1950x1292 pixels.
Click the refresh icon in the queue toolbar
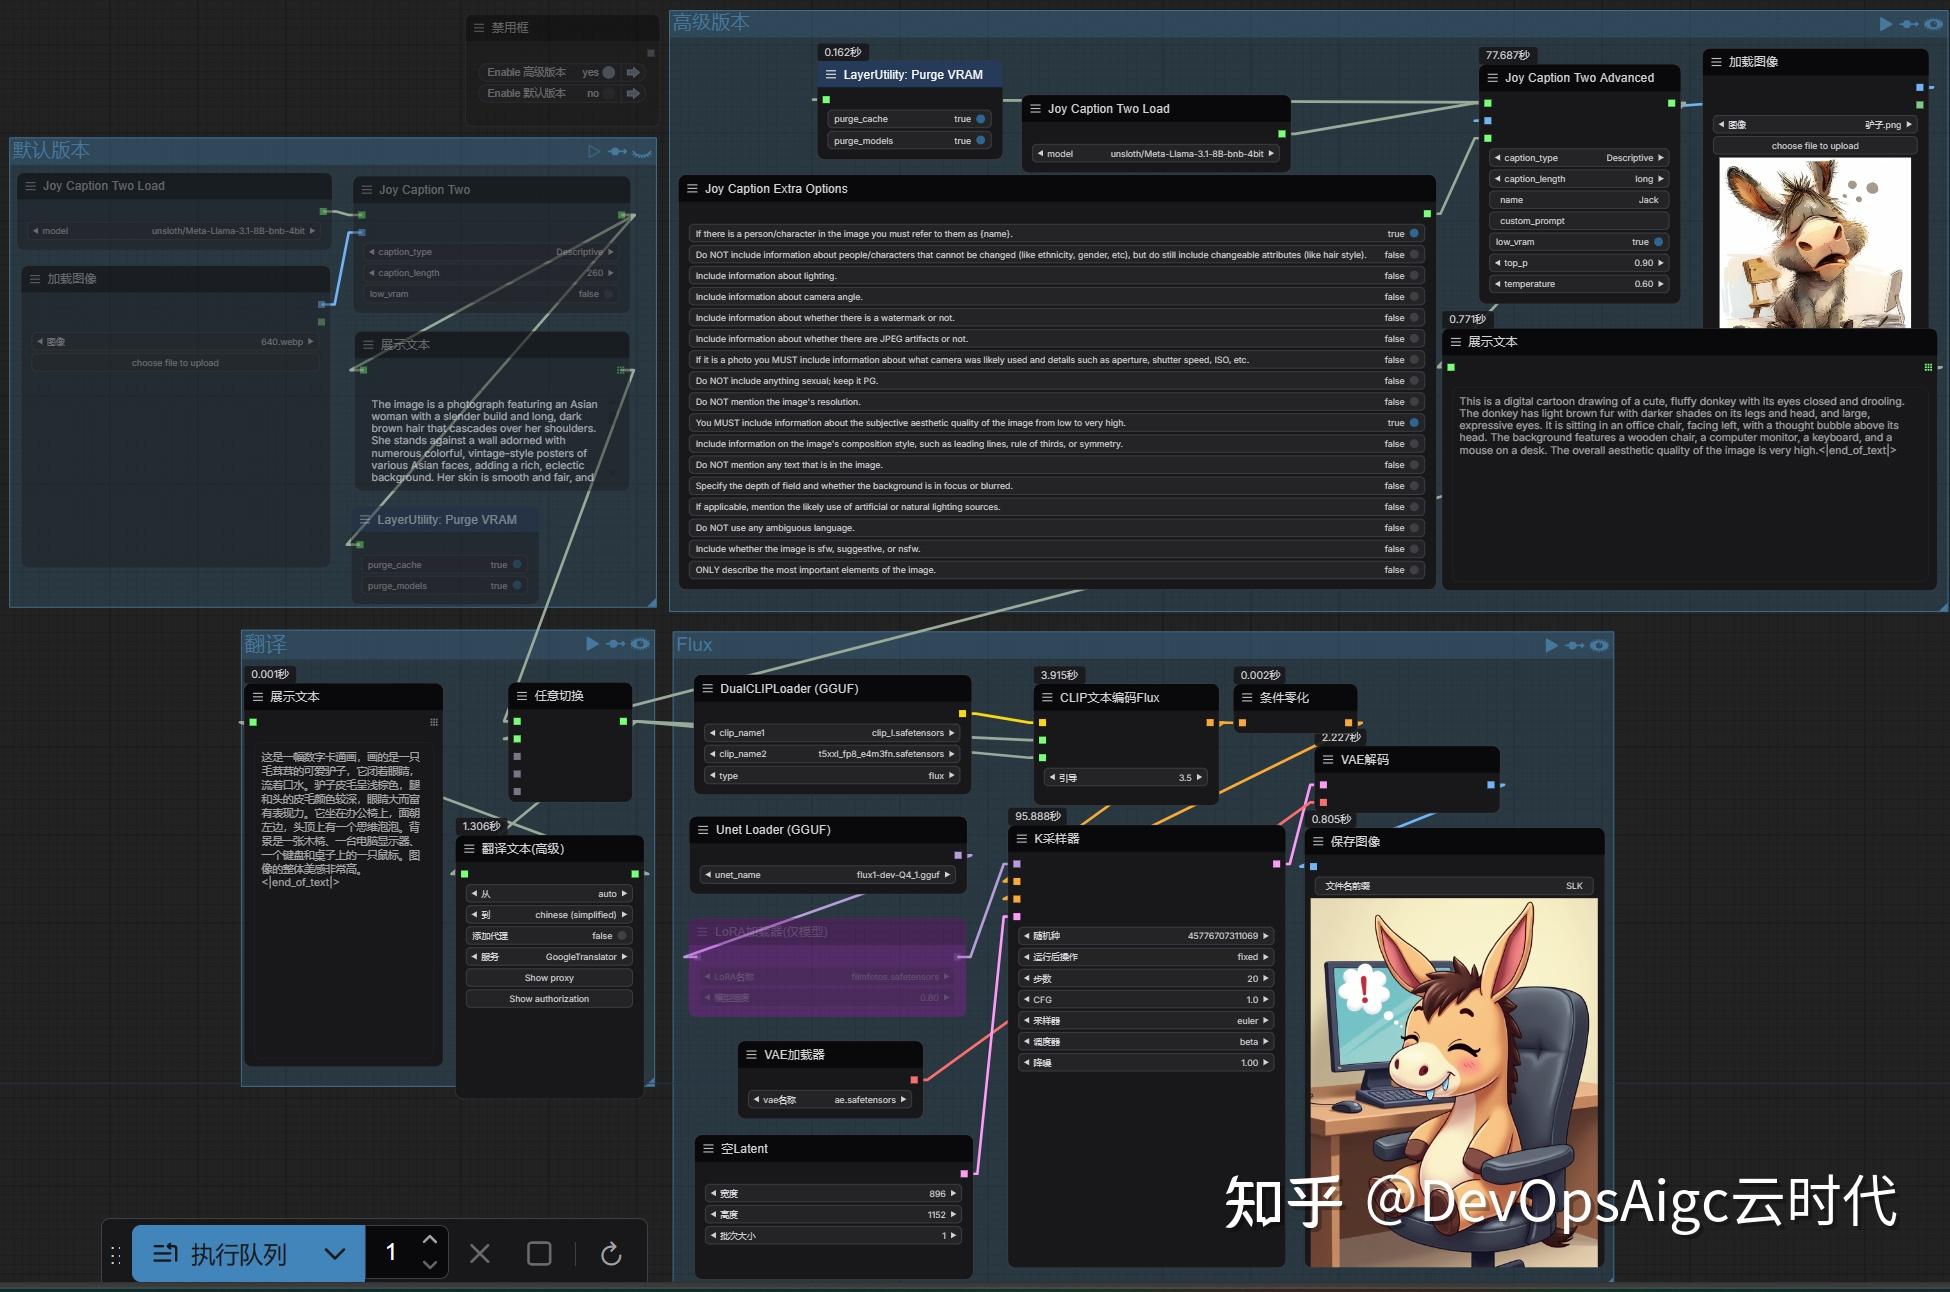(x=610, y=1253)
